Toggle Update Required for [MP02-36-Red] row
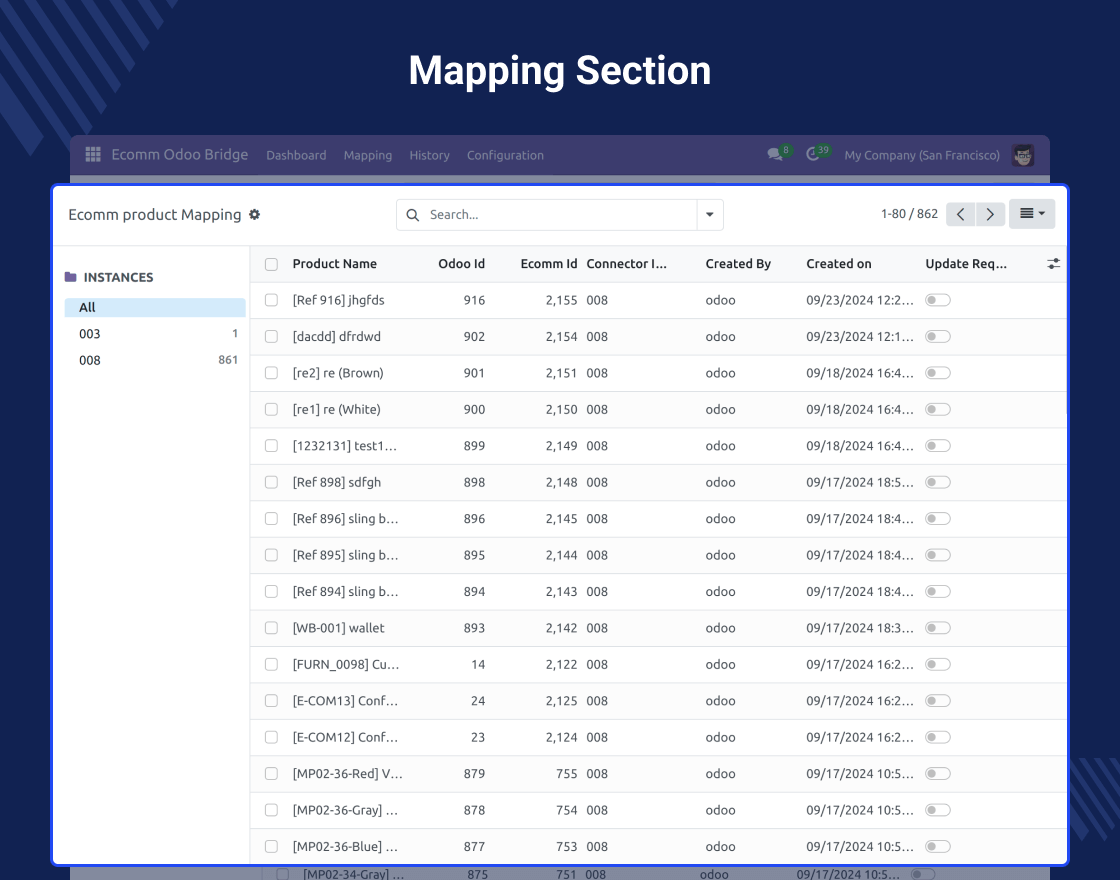 click(938, 774)
